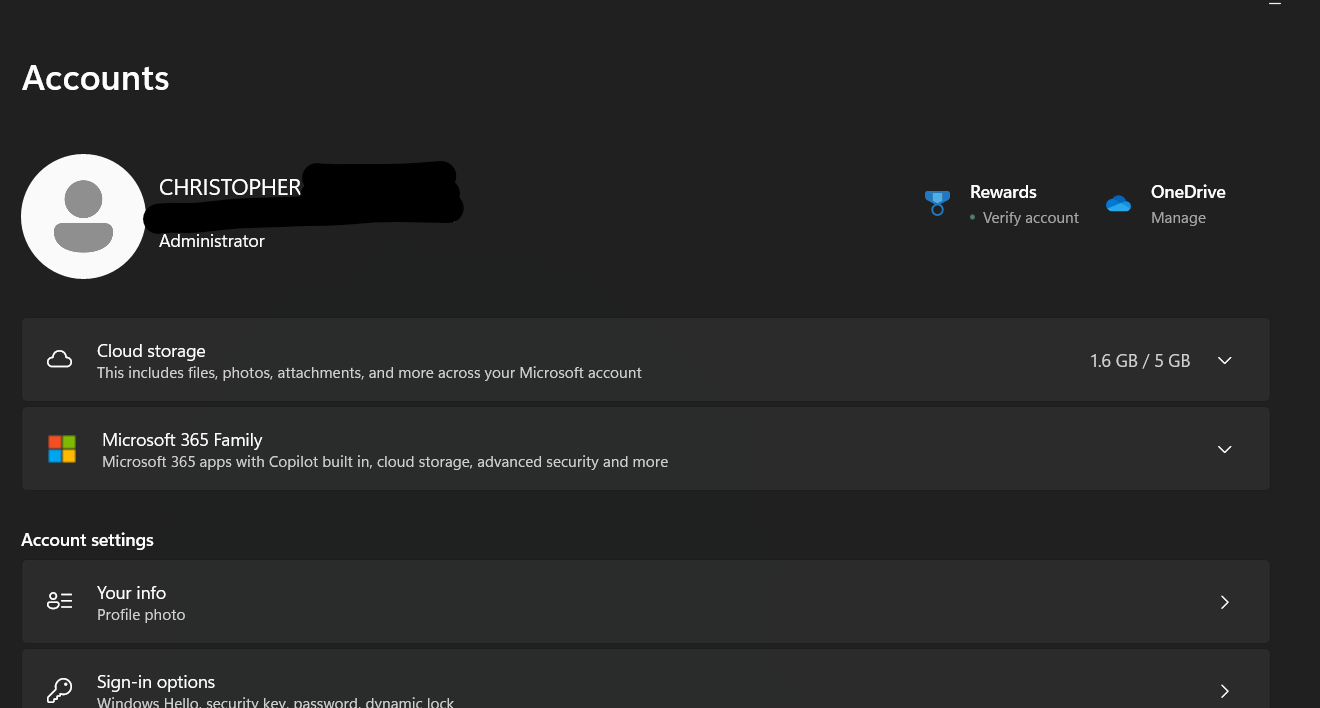Click the Account settings section heading

pos(88,540)
